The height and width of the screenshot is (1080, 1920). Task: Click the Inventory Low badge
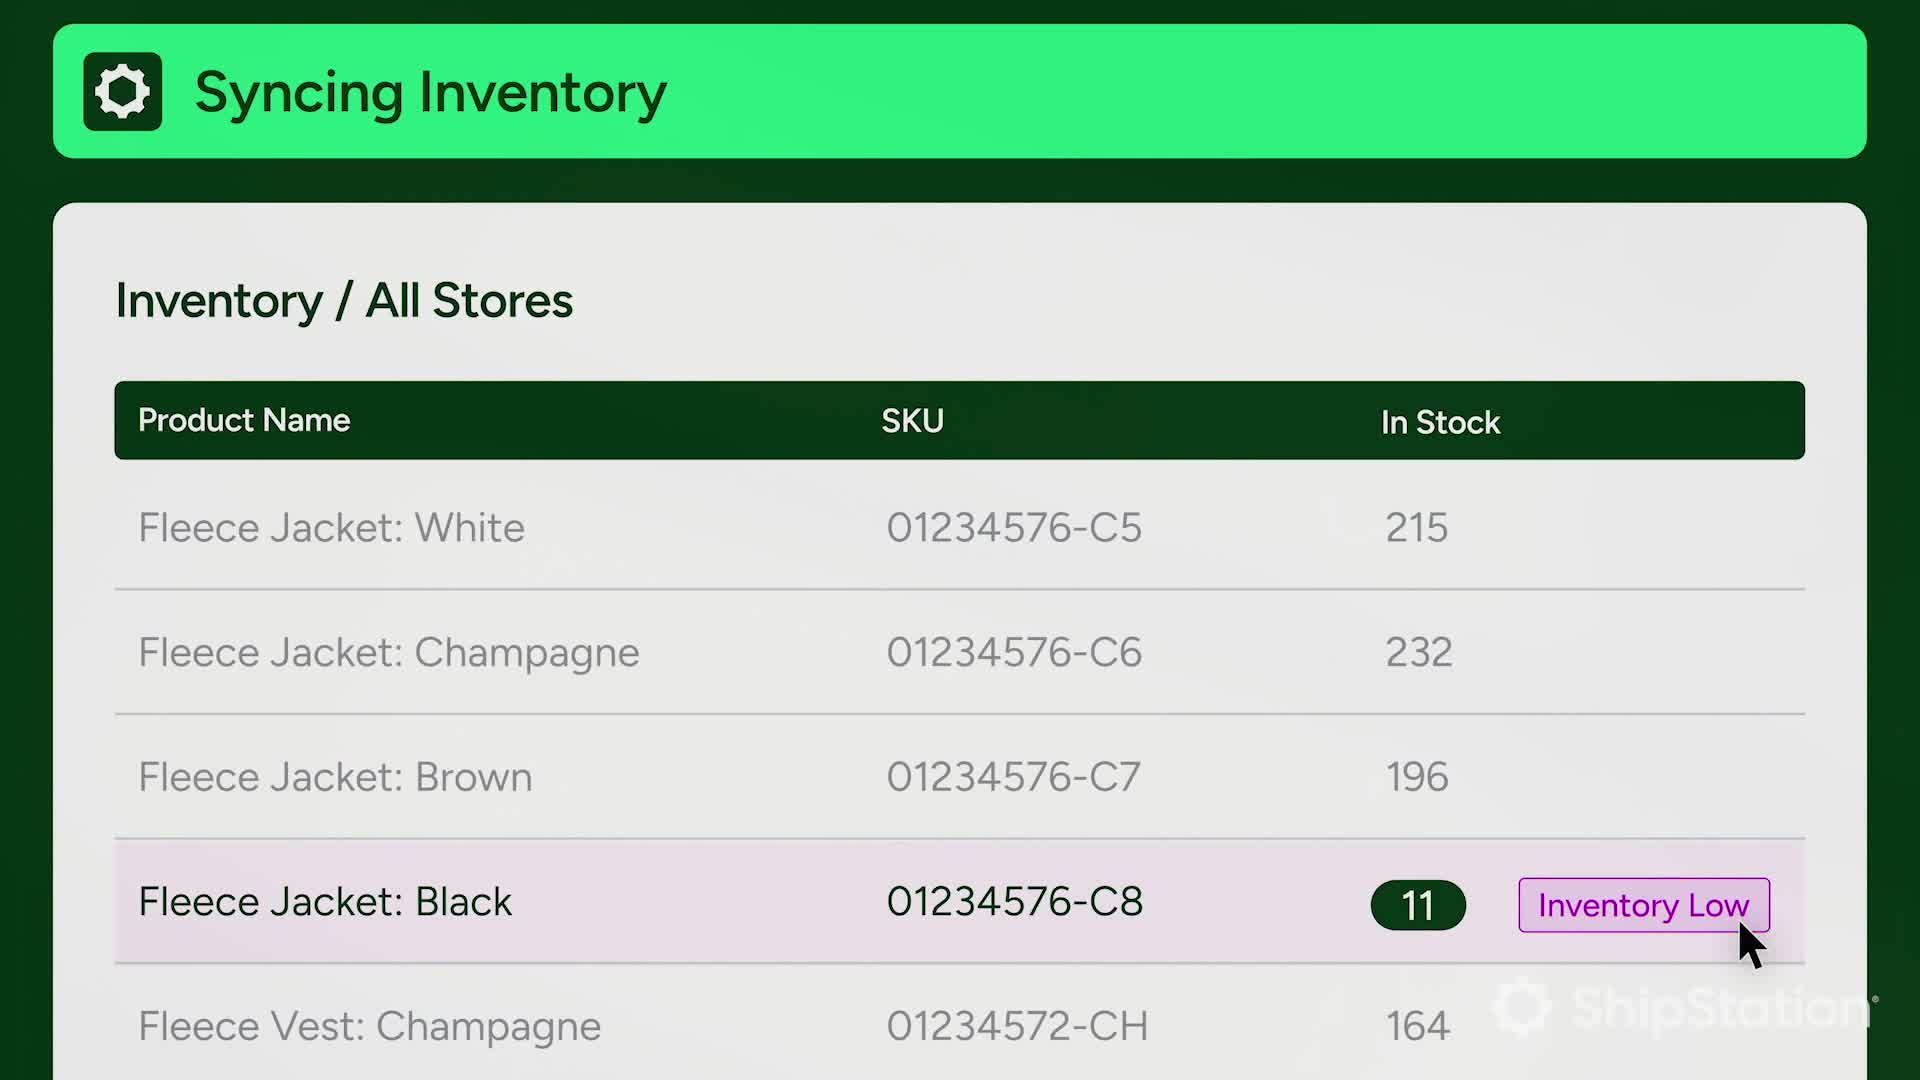pos(1643,905)
